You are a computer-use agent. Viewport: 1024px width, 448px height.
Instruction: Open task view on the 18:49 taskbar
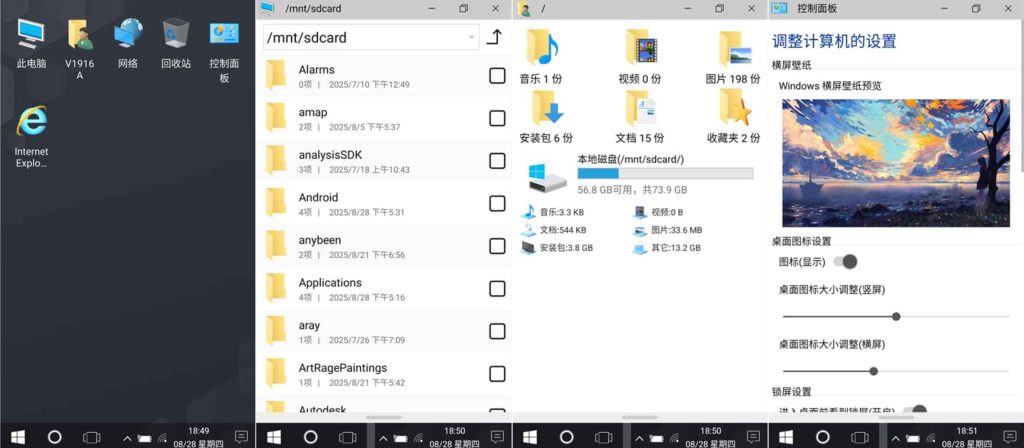(91, 436)
